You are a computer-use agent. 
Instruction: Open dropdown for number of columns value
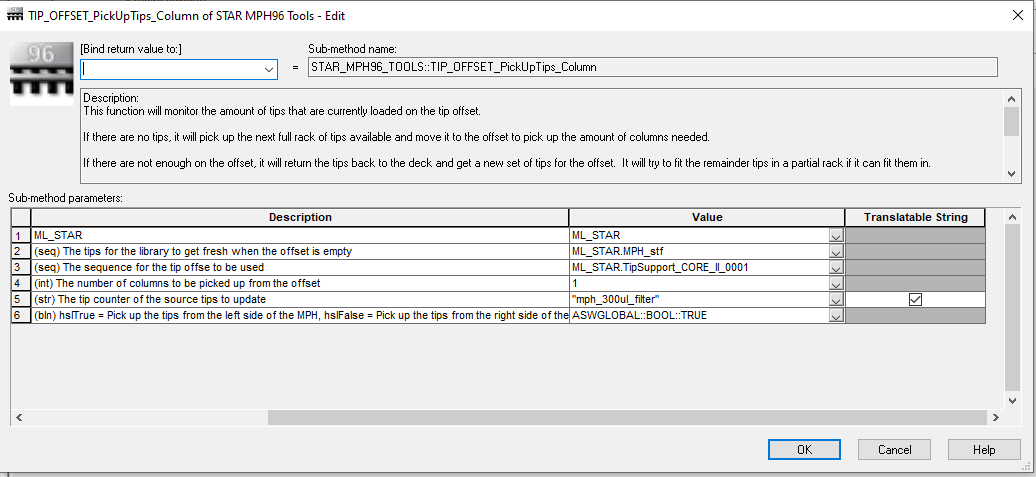[836, 283]
